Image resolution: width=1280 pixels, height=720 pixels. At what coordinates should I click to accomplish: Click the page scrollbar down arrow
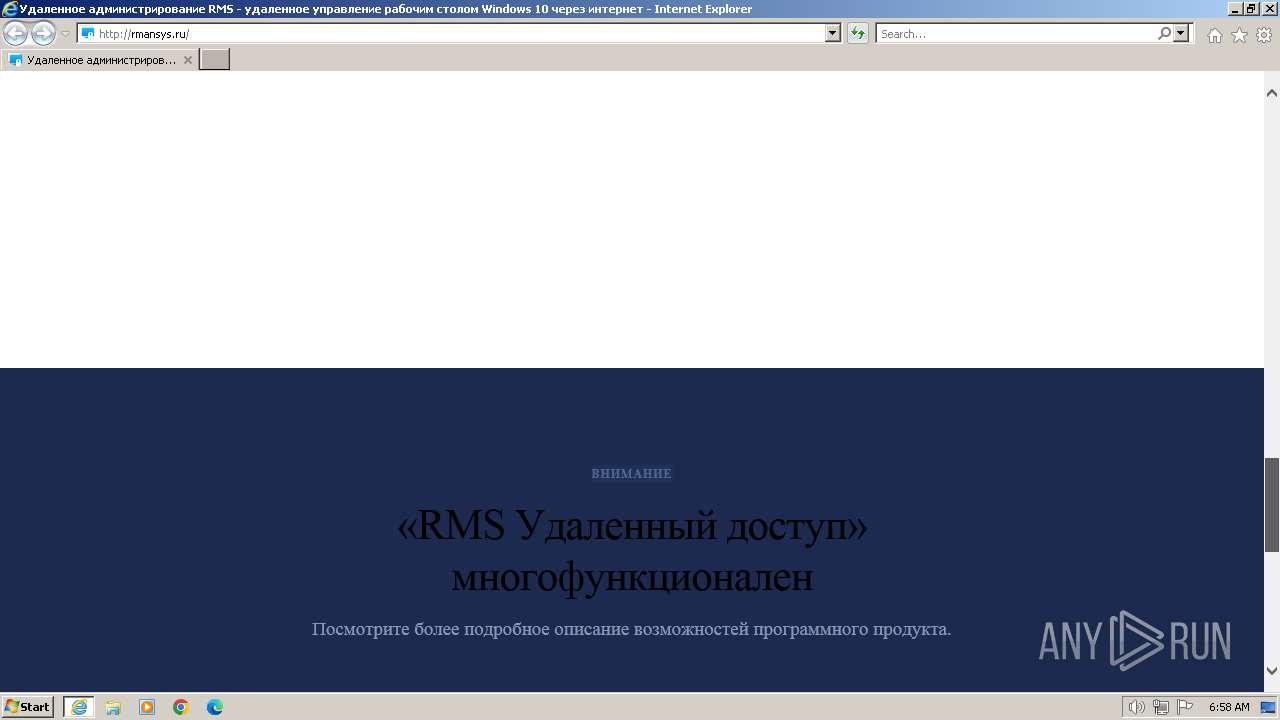click(x=1272, y=670)
